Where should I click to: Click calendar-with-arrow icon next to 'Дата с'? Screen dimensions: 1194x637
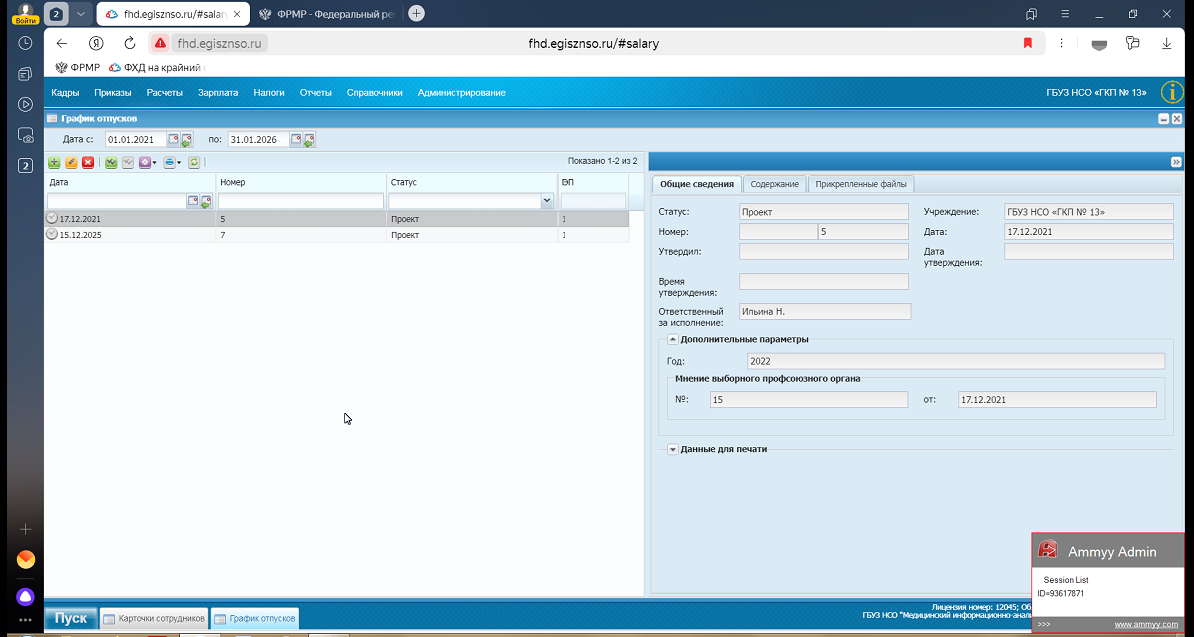tap(186, 139)
